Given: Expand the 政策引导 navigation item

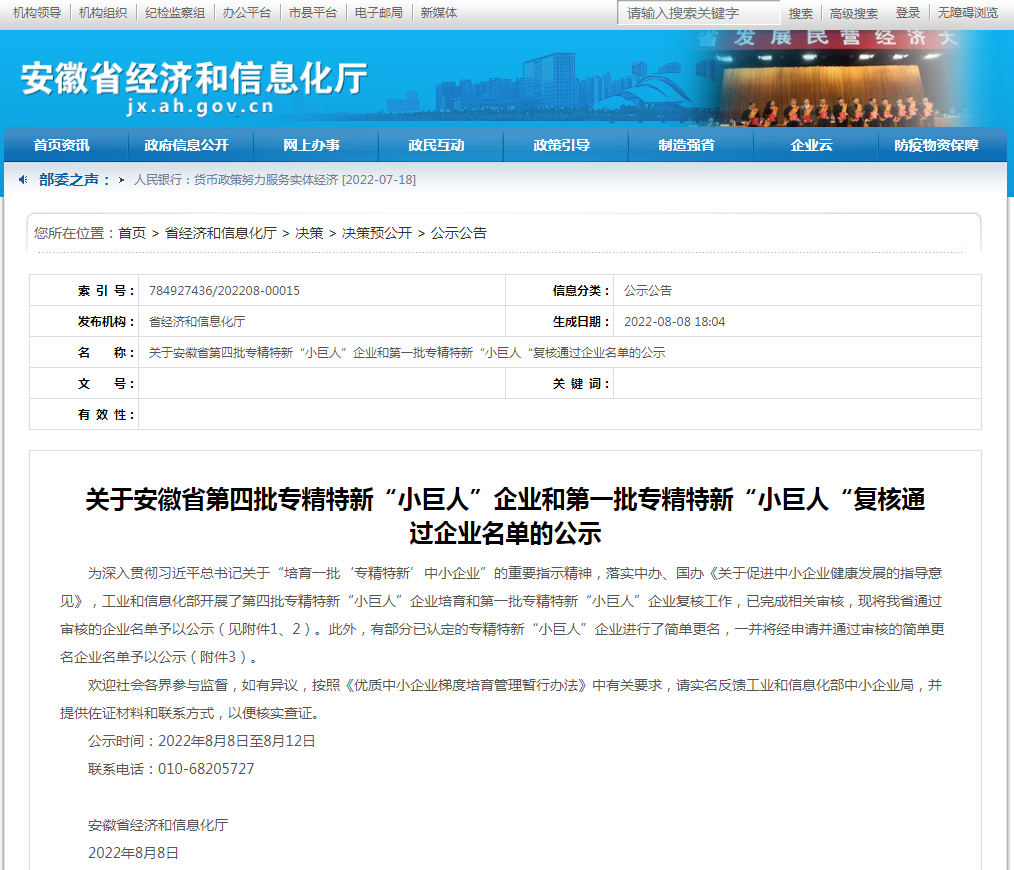Looking at the screenshot, I should [x=562, y=146].
